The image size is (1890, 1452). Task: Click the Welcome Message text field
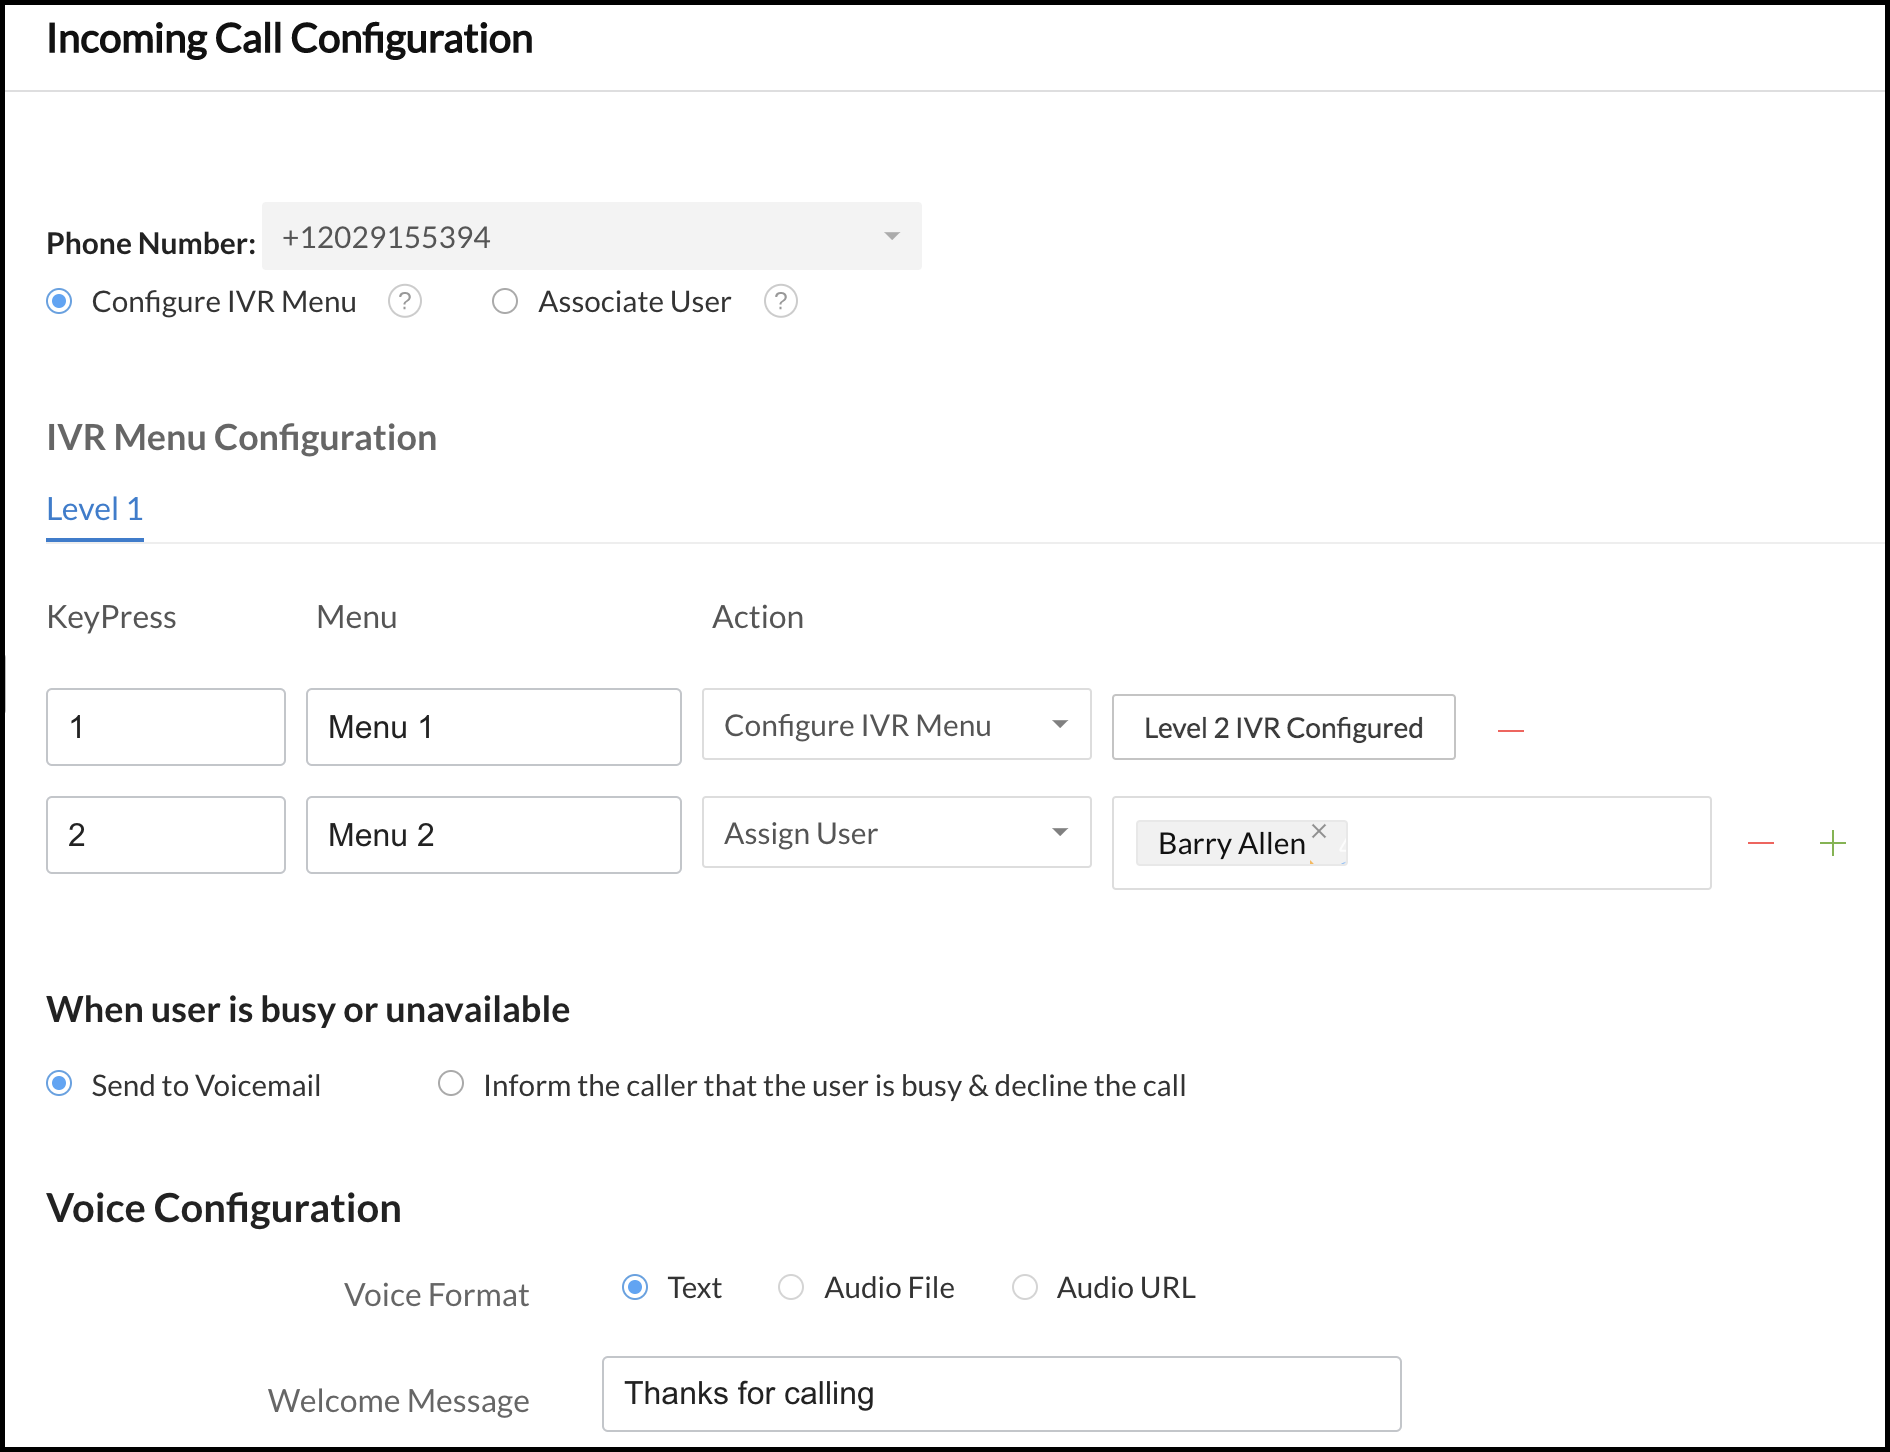pos(1001,1393)
